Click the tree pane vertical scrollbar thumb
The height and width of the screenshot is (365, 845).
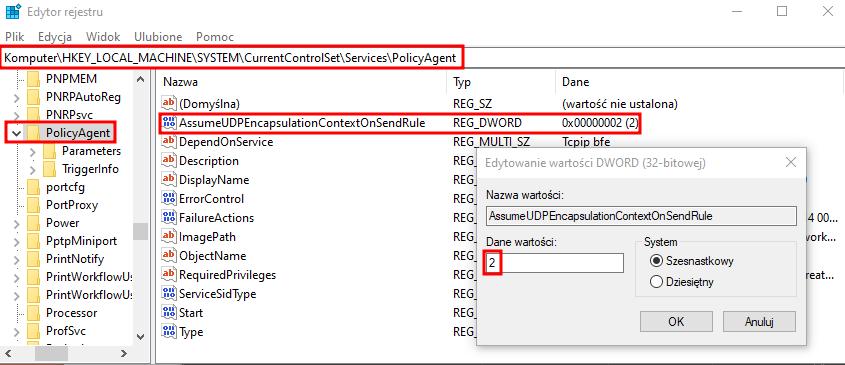[x=141, y=231]
